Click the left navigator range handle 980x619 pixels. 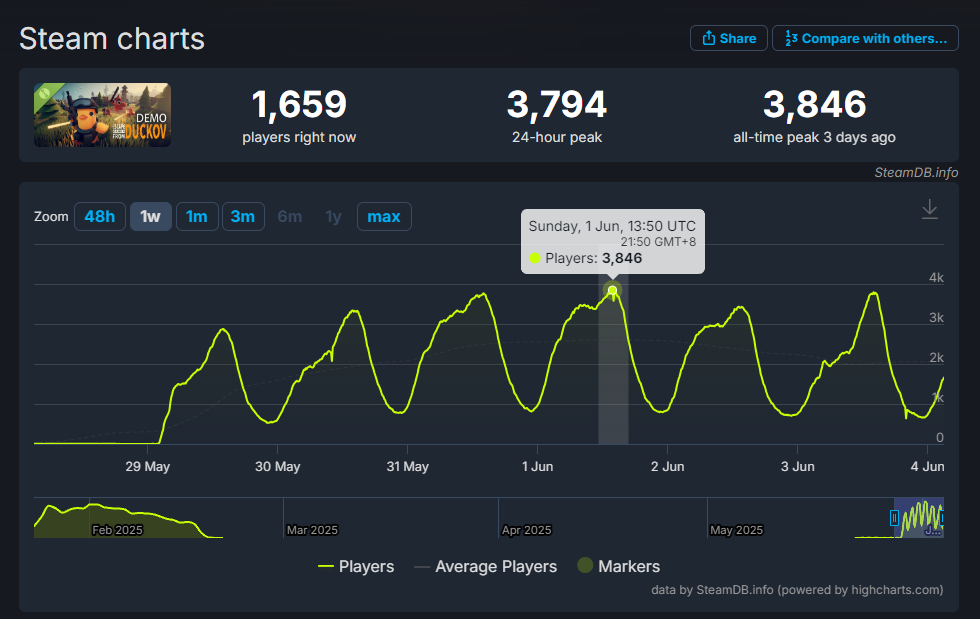[x=894, y=518]
